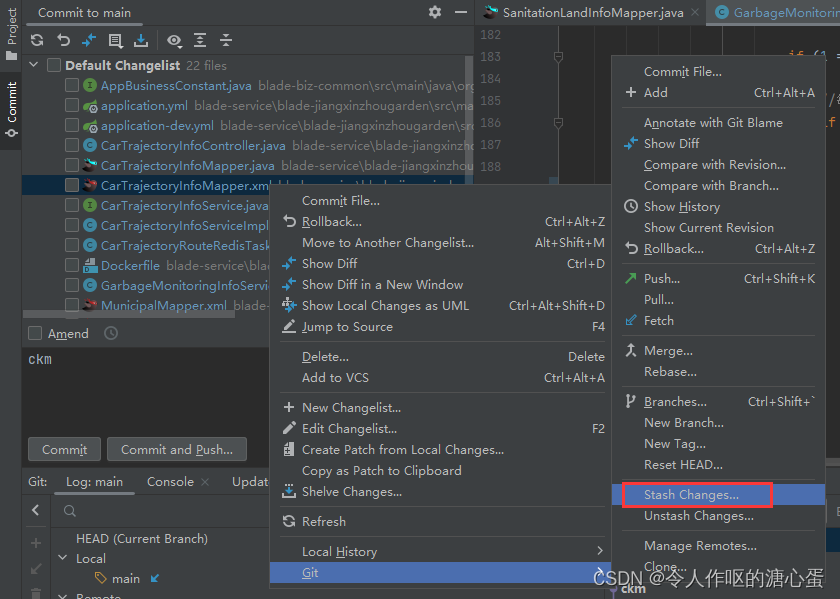Click the search magnifier in Git log
Viewport: 840px width, 599px height.
click(70, 511)
